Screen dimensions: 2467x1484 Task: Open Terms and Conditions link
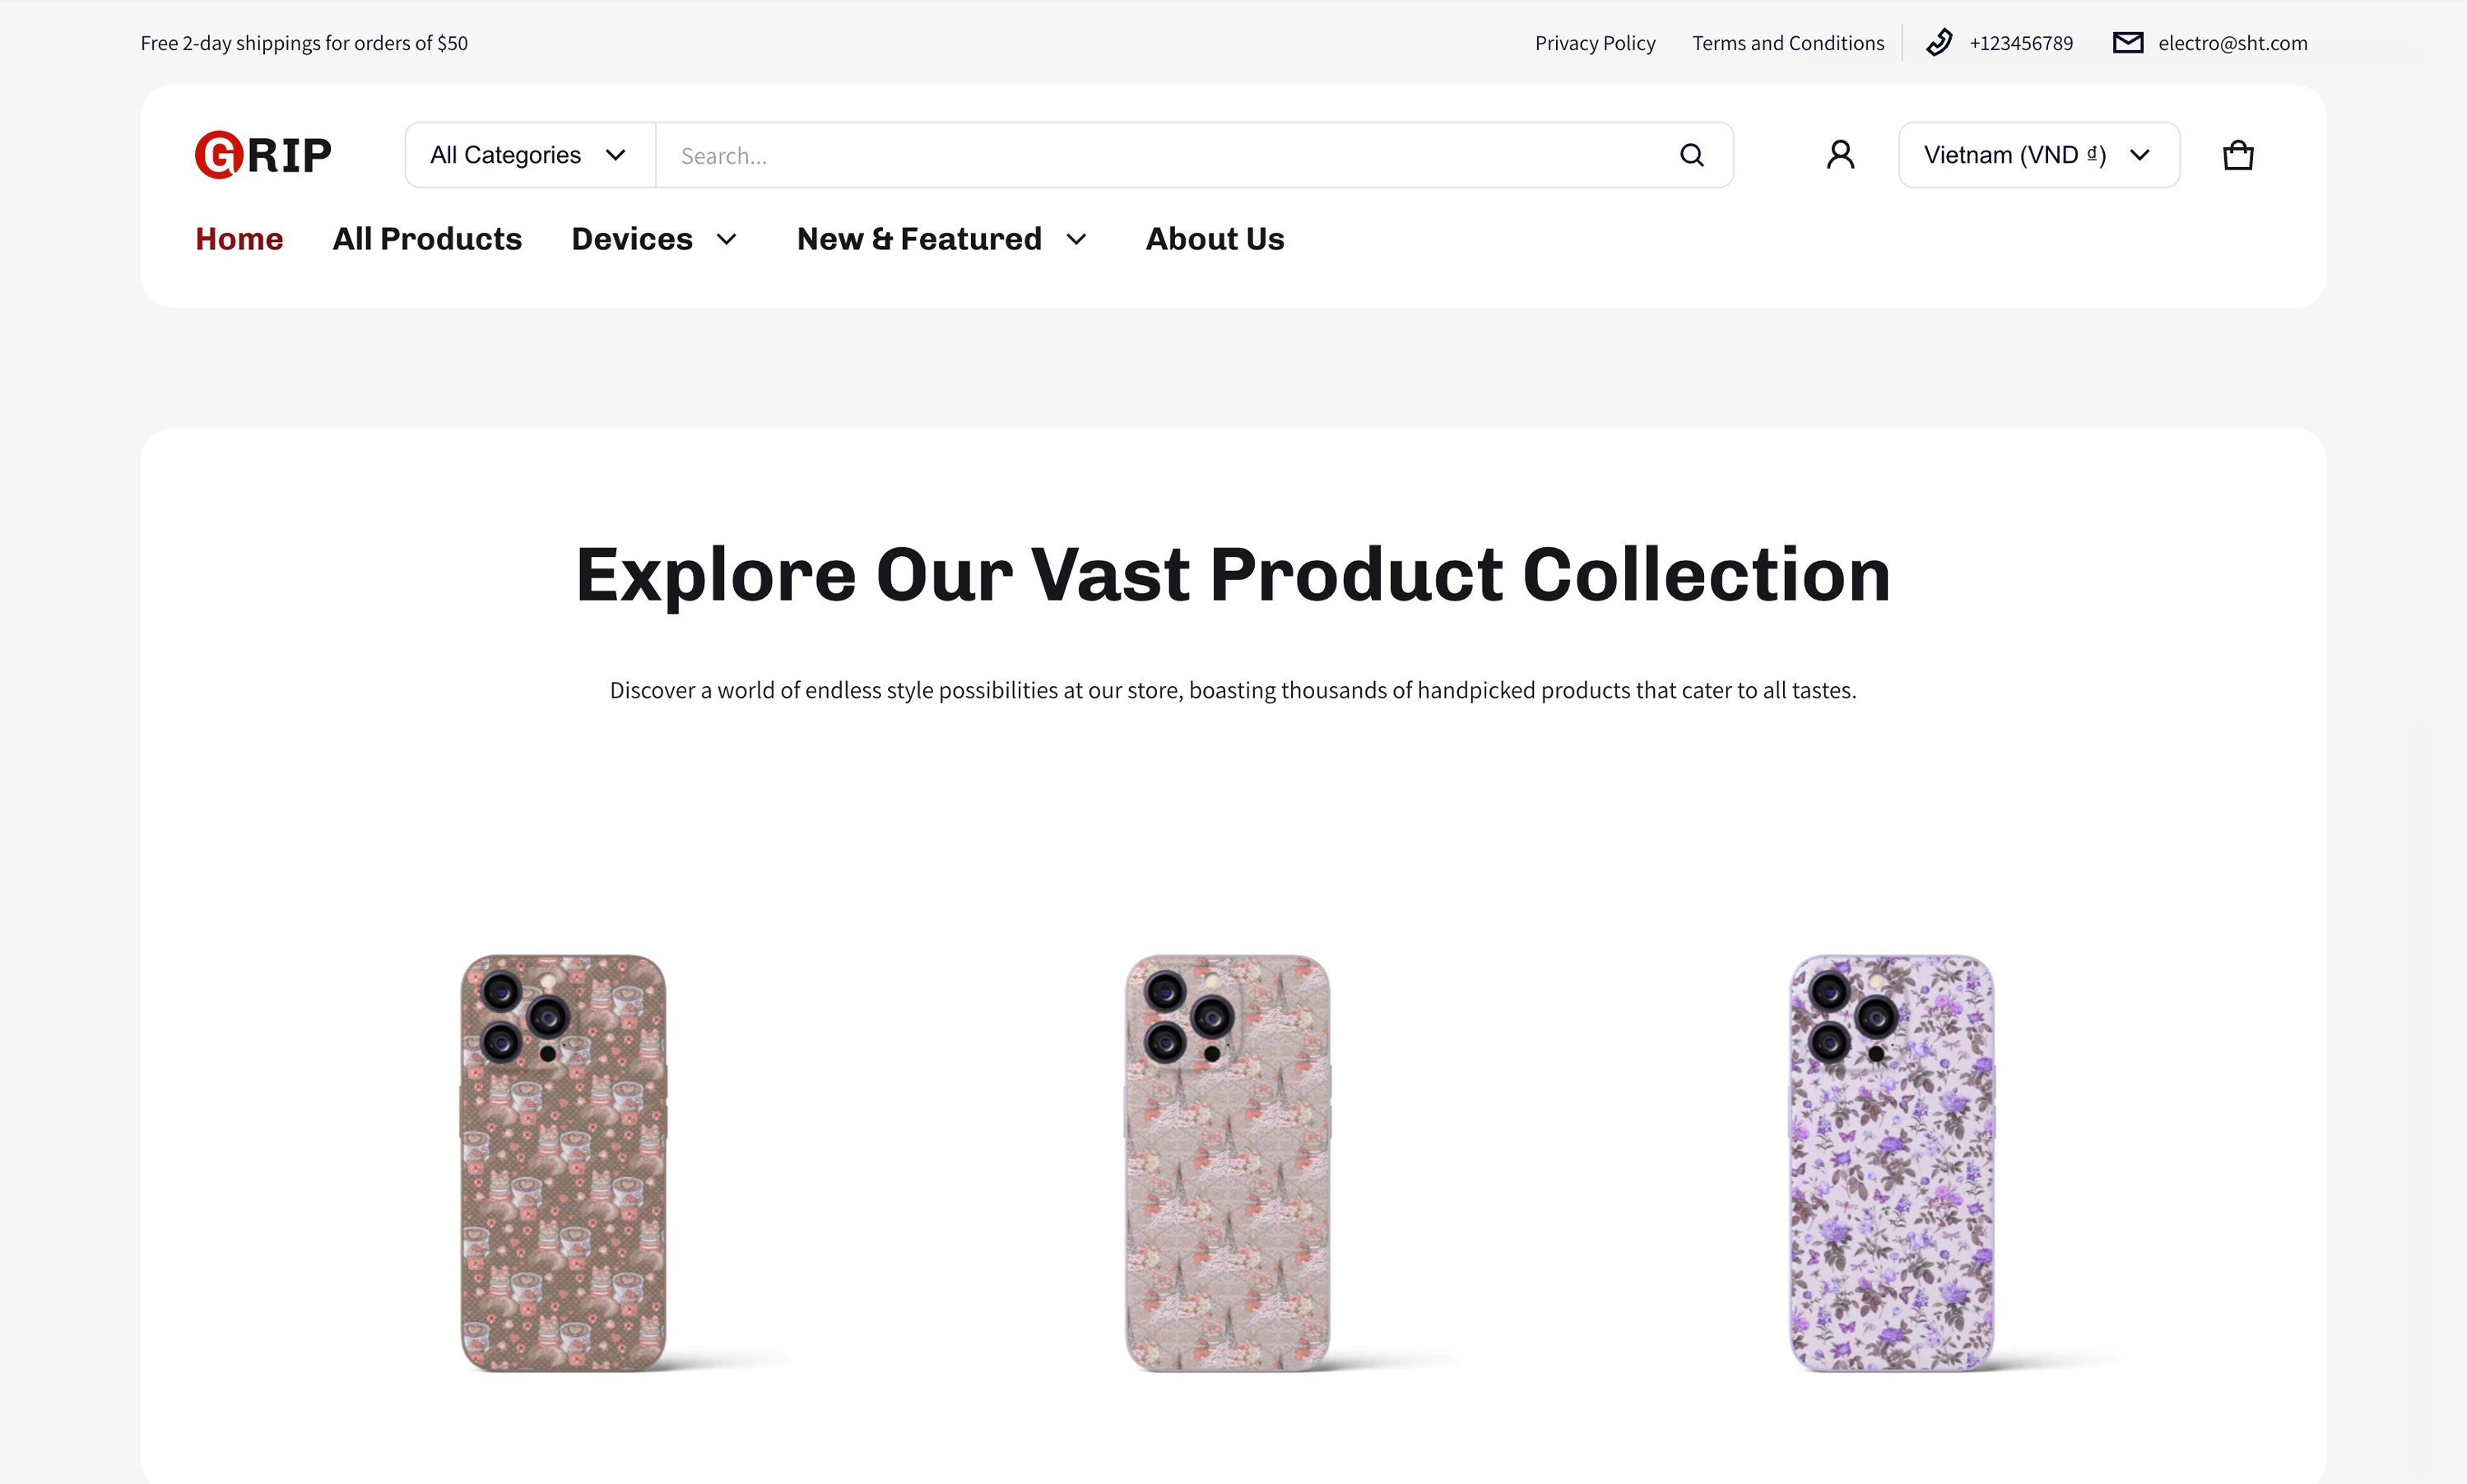[1787, 43]
